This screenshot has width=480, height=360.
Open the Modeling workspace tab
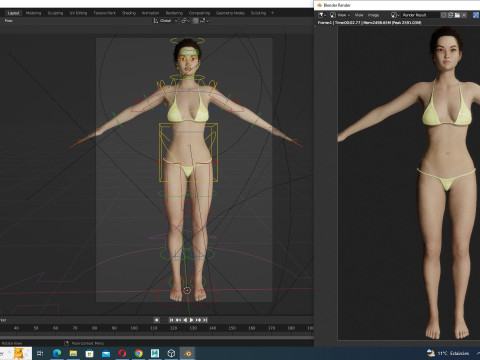click(34, 13)
